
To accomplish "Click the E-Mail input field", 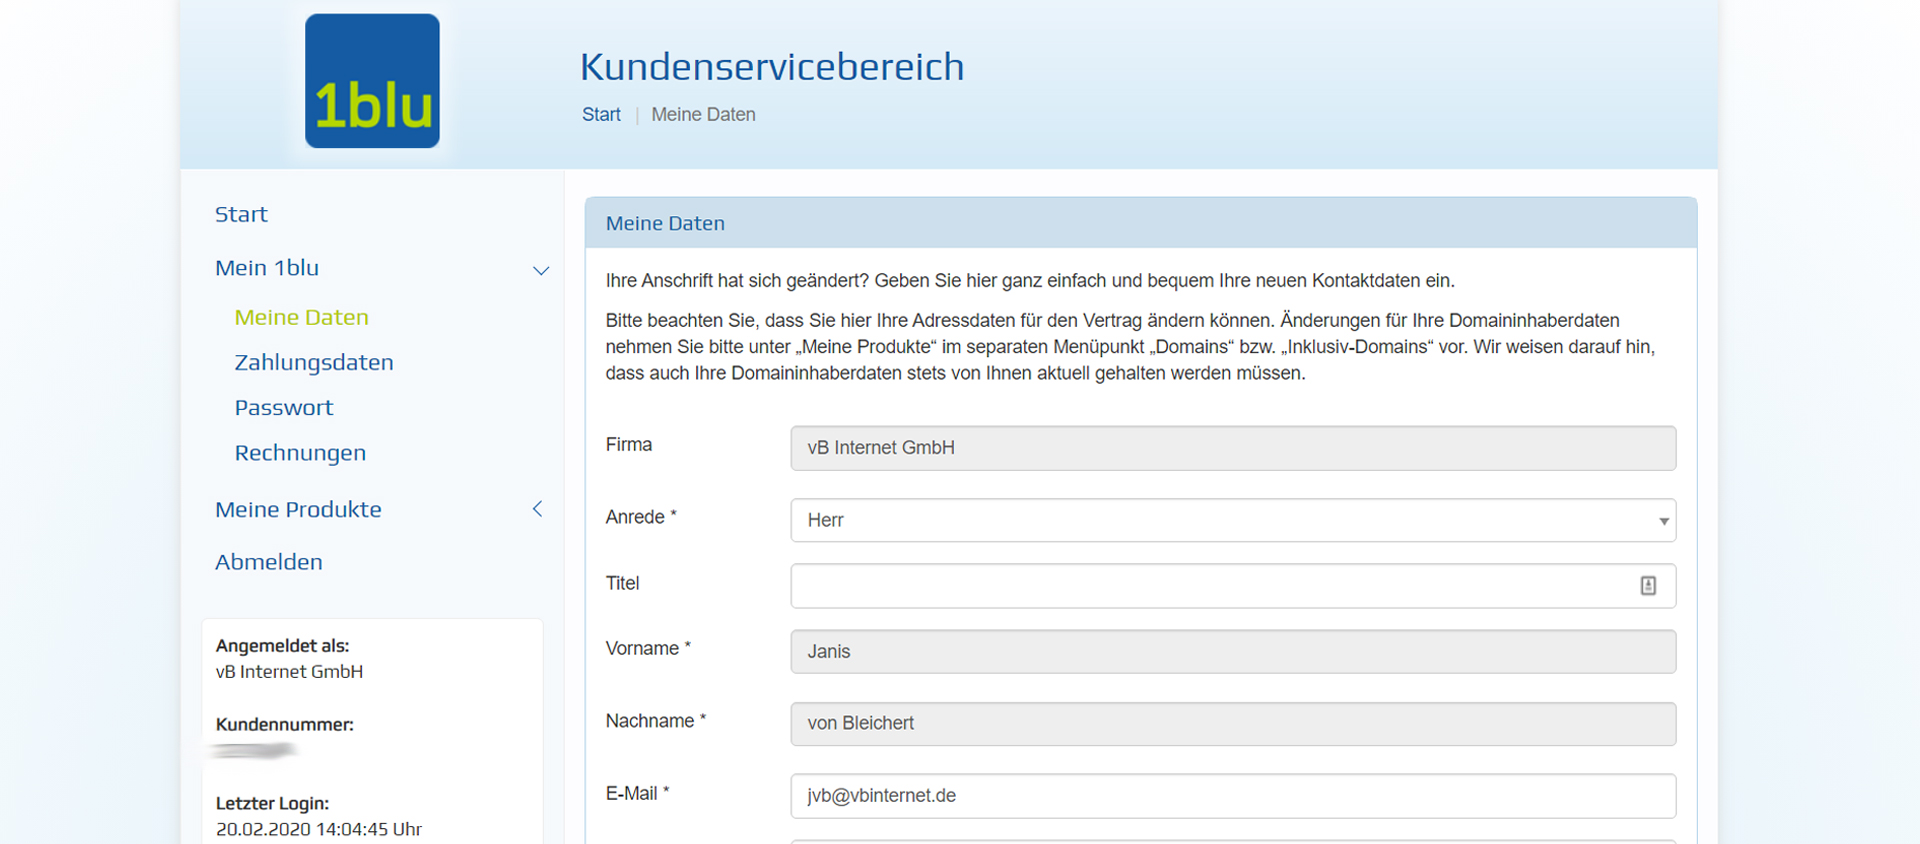I will [x=1233, y=796].
